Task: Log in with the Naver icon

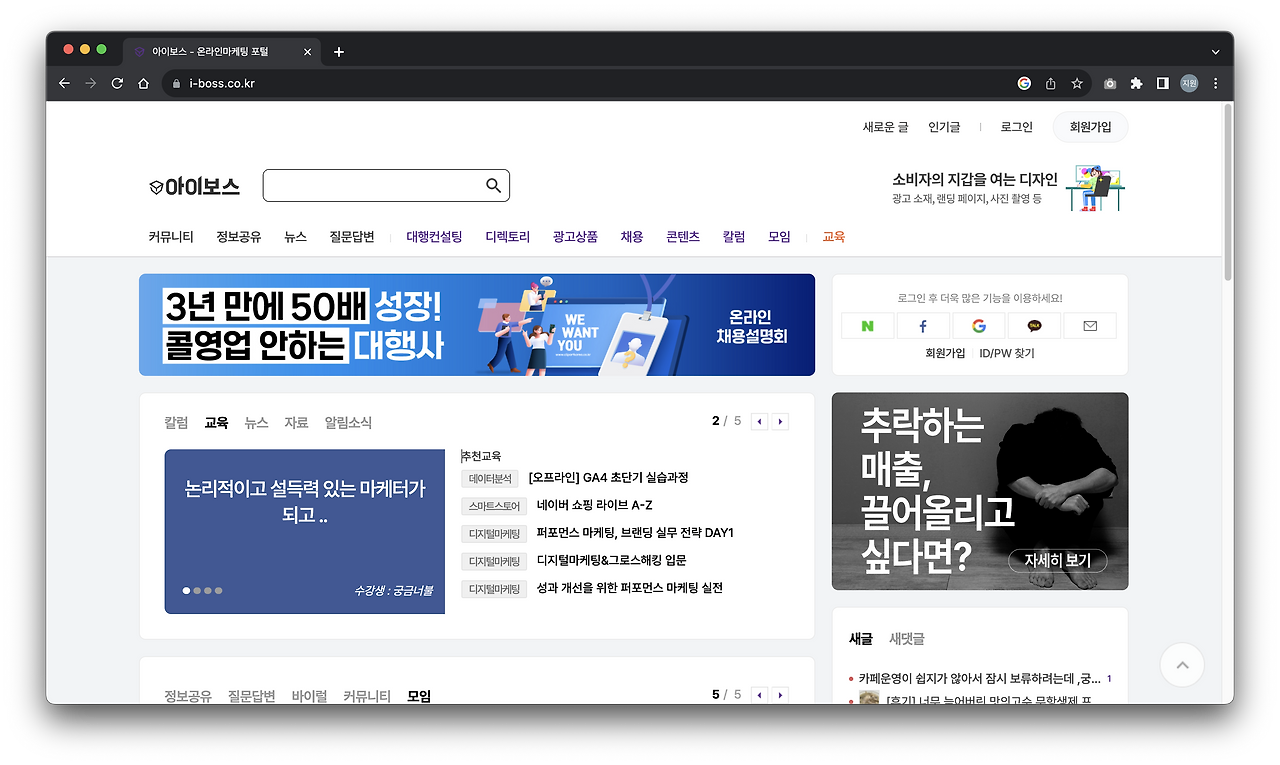Action: pos(866,325)
